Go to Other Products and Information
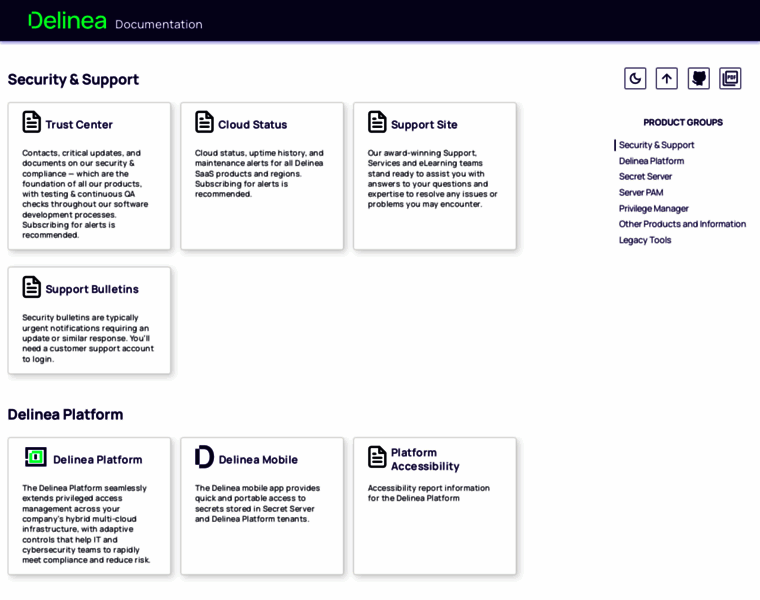760x600 pixels. 682,224
